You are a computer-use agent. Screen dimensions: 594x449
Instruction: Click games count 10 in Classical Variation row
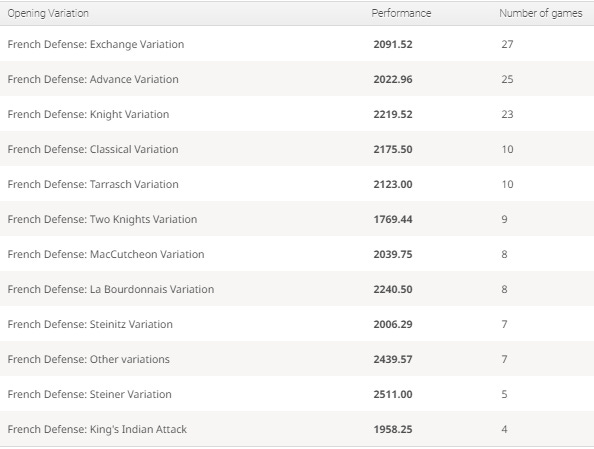point(508,149)
